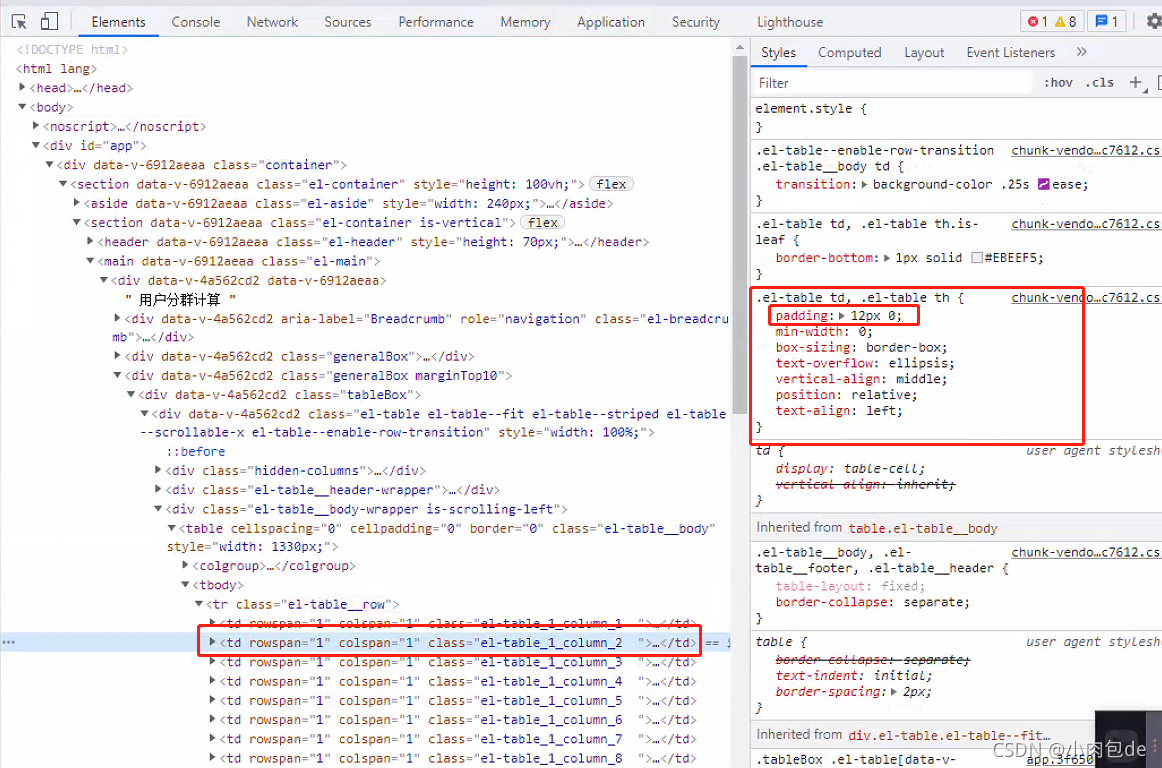This screenshot has width=1162, height=768.
Task: Select the Styles pane tab
Action: click(x=778, y=52)
